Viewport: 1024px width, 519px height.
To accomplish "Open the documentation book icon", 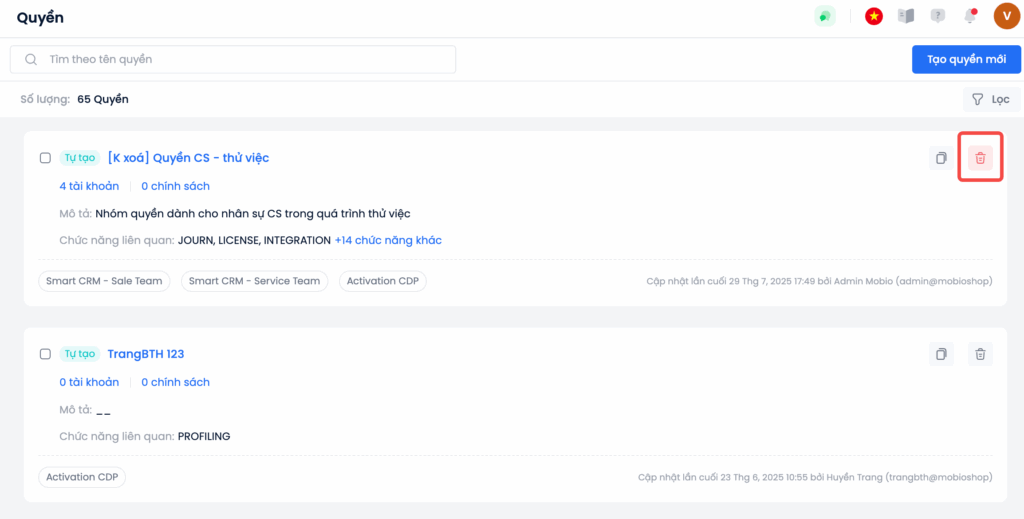I will tap(906, 16).
